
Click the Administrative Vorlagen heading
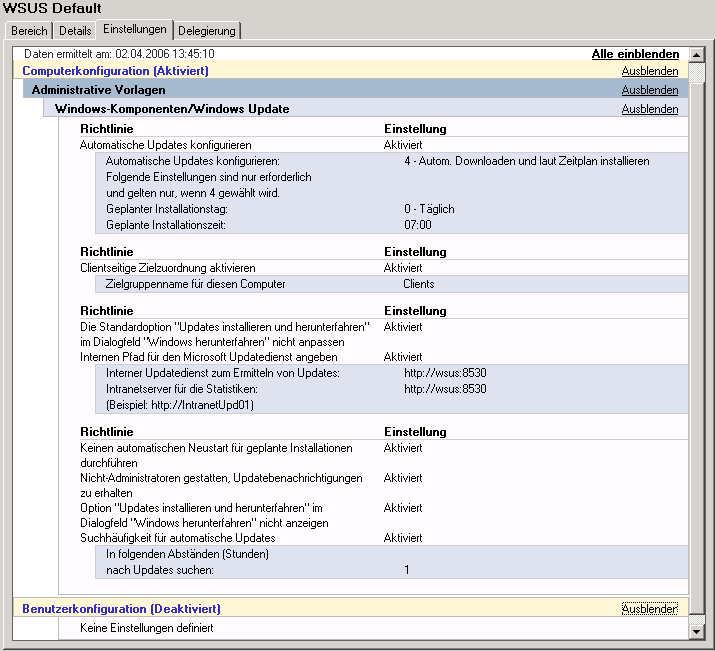[x=99, y=90]
